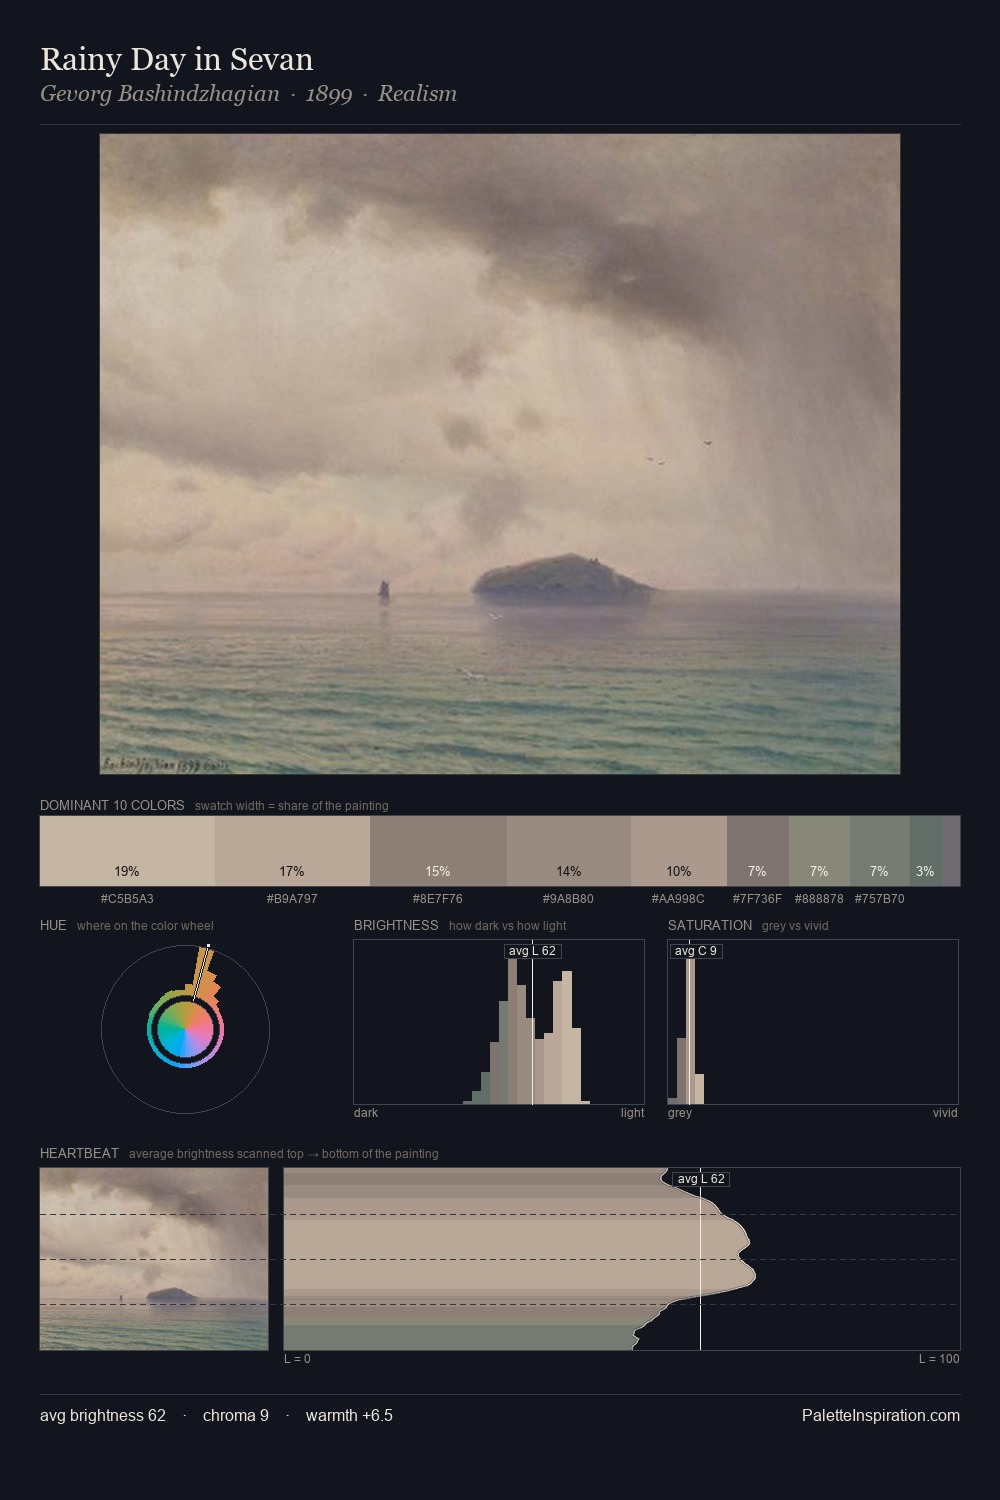Click the 17% swatch #B9A797
Screen dimensions: 1000x1500
coord(292,851)
